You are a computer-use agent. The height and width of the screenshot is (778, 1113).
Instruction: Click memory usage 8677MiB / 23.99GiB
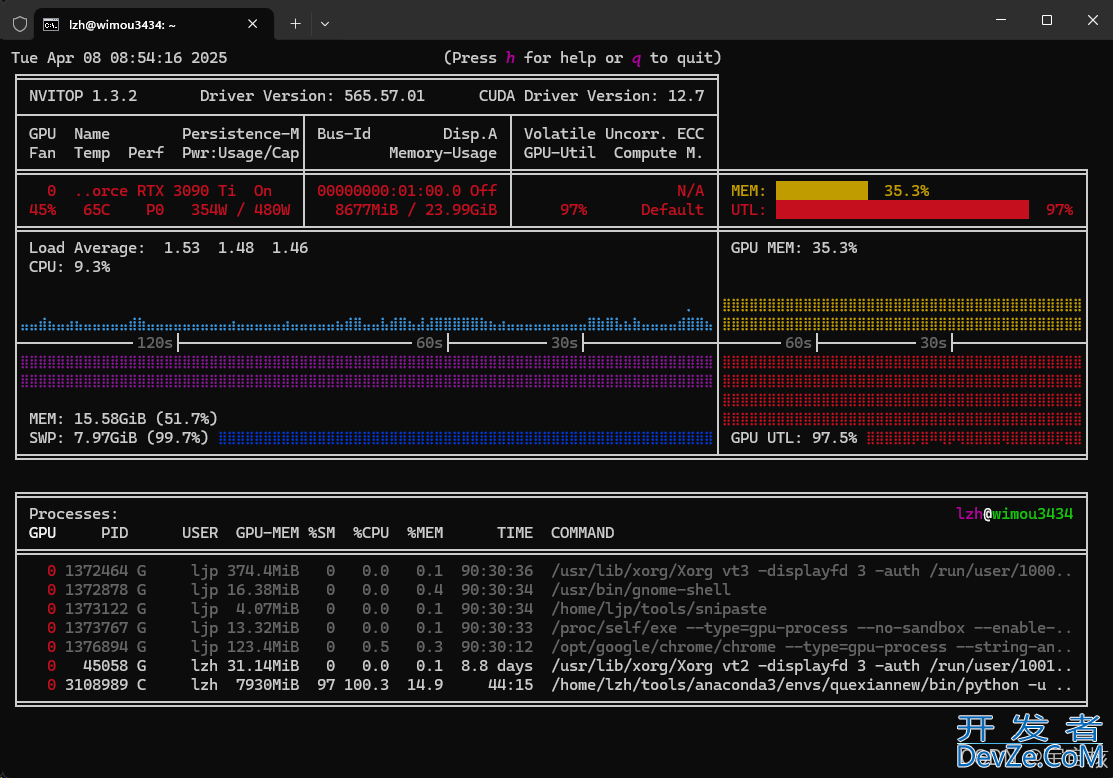[416, 210]
